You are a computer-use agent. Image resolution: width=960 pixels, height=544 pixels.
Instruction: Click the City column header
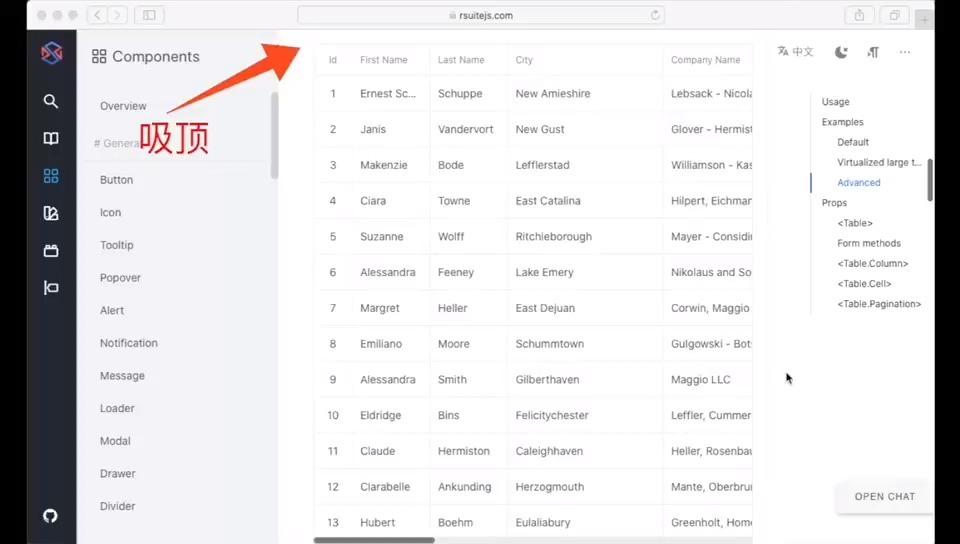click(524, 60)
